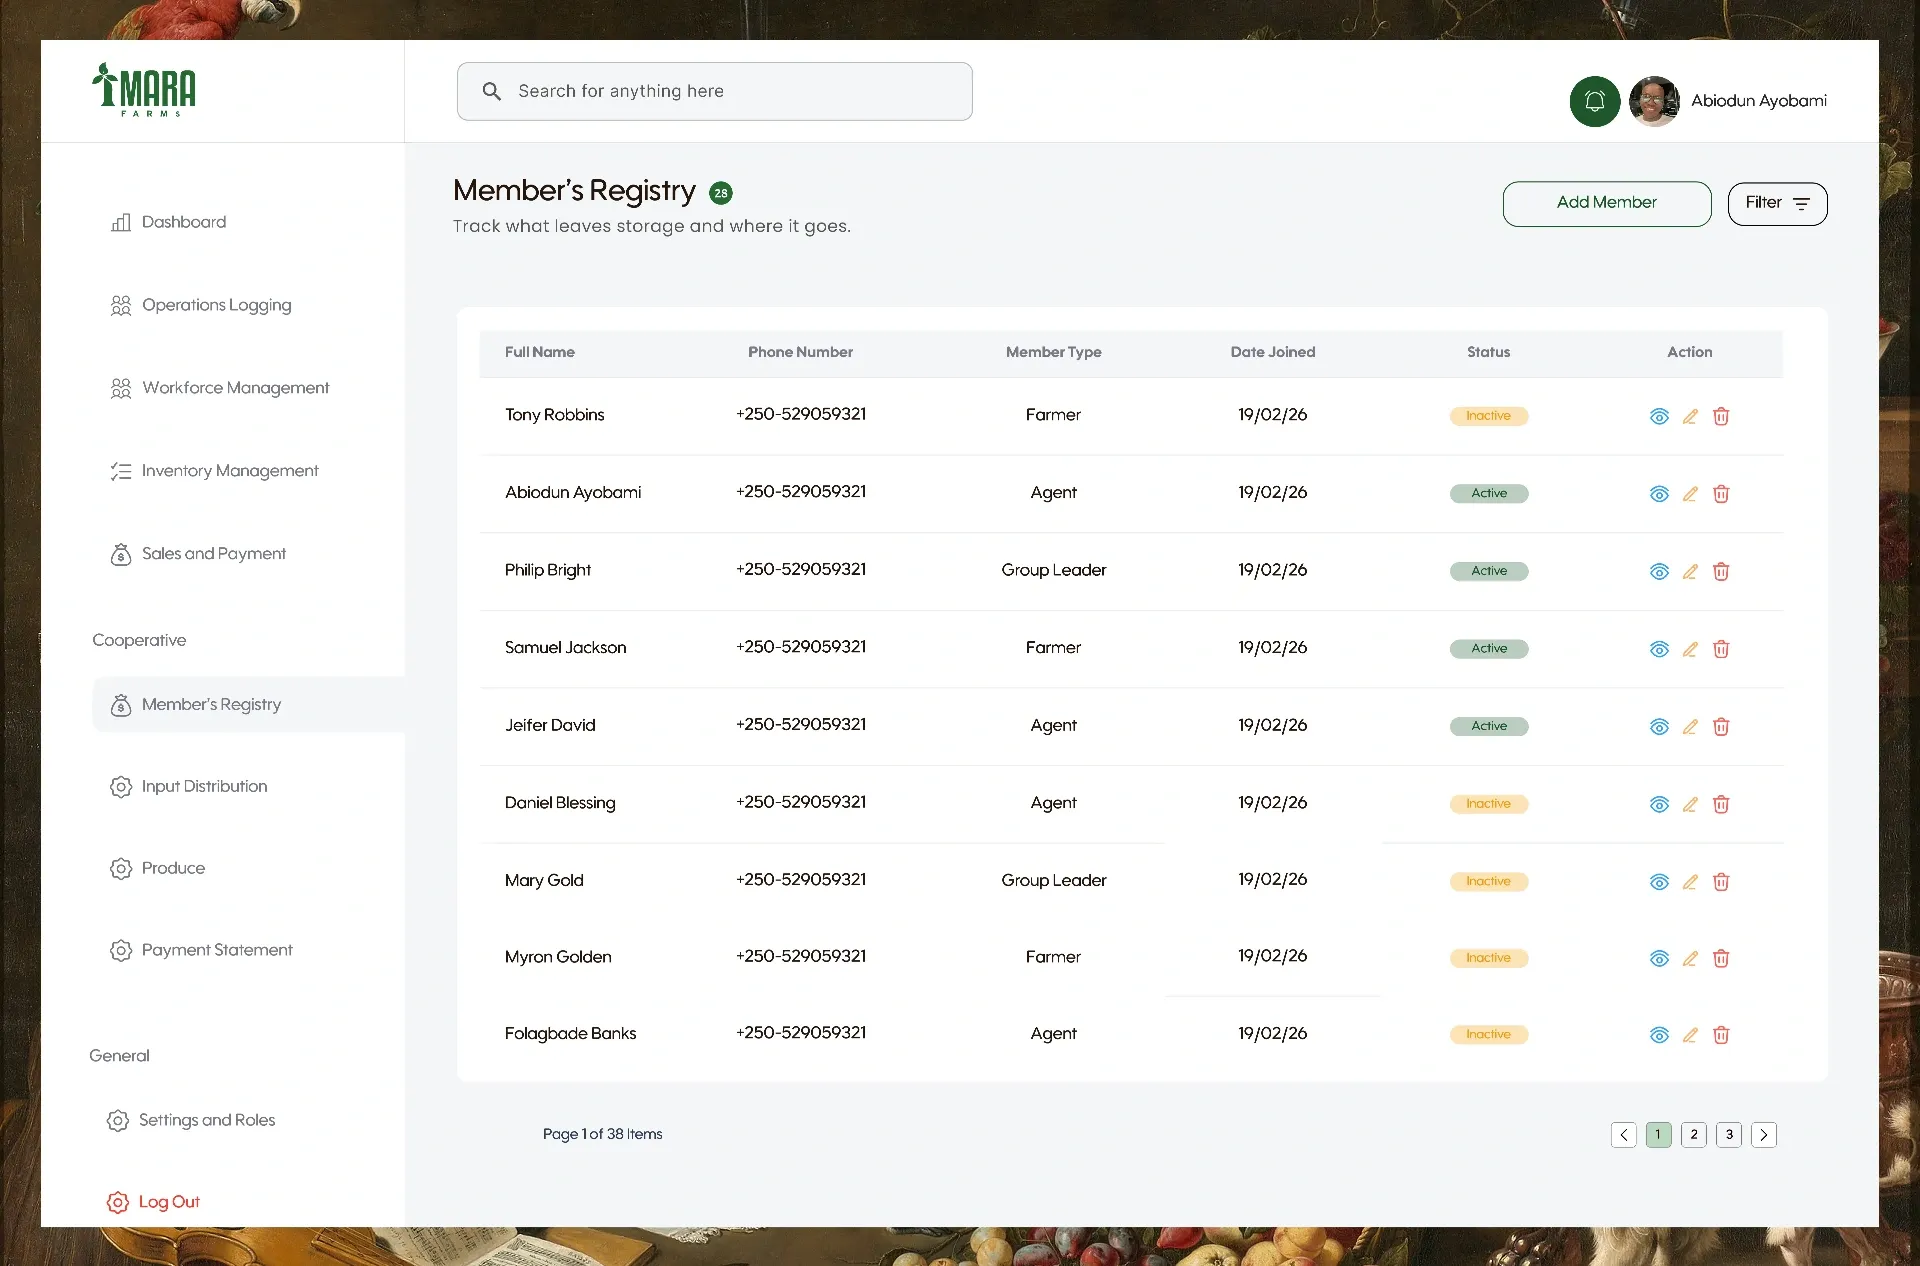1920x1266 pixels.
Task: Log Out of the application
Action: point(153,1202)
